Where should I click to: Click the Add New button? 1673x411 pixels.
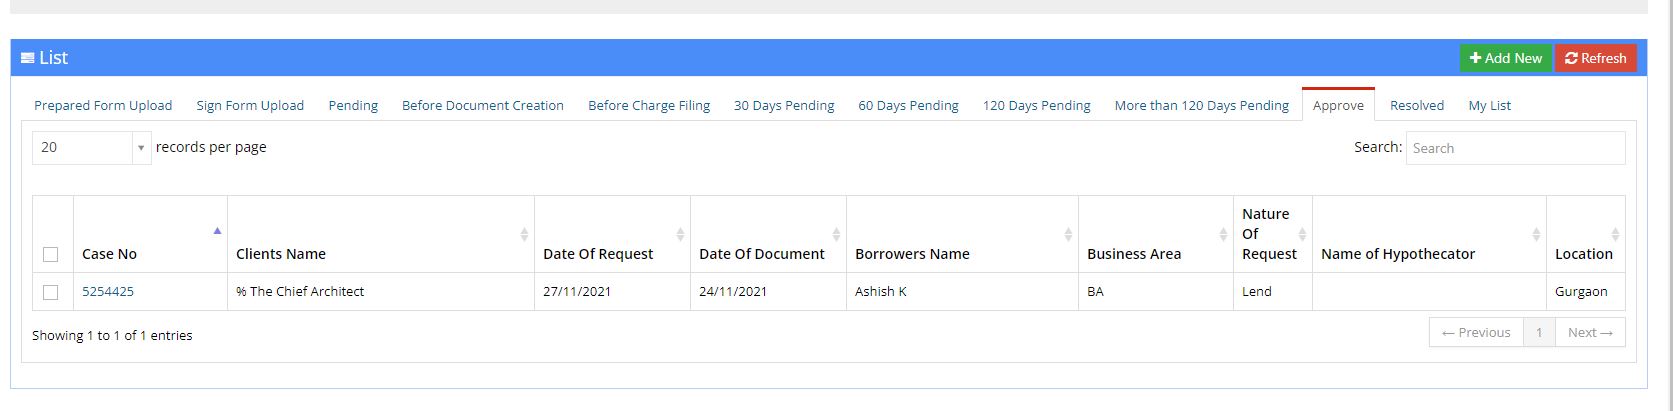coord(1505,58)
